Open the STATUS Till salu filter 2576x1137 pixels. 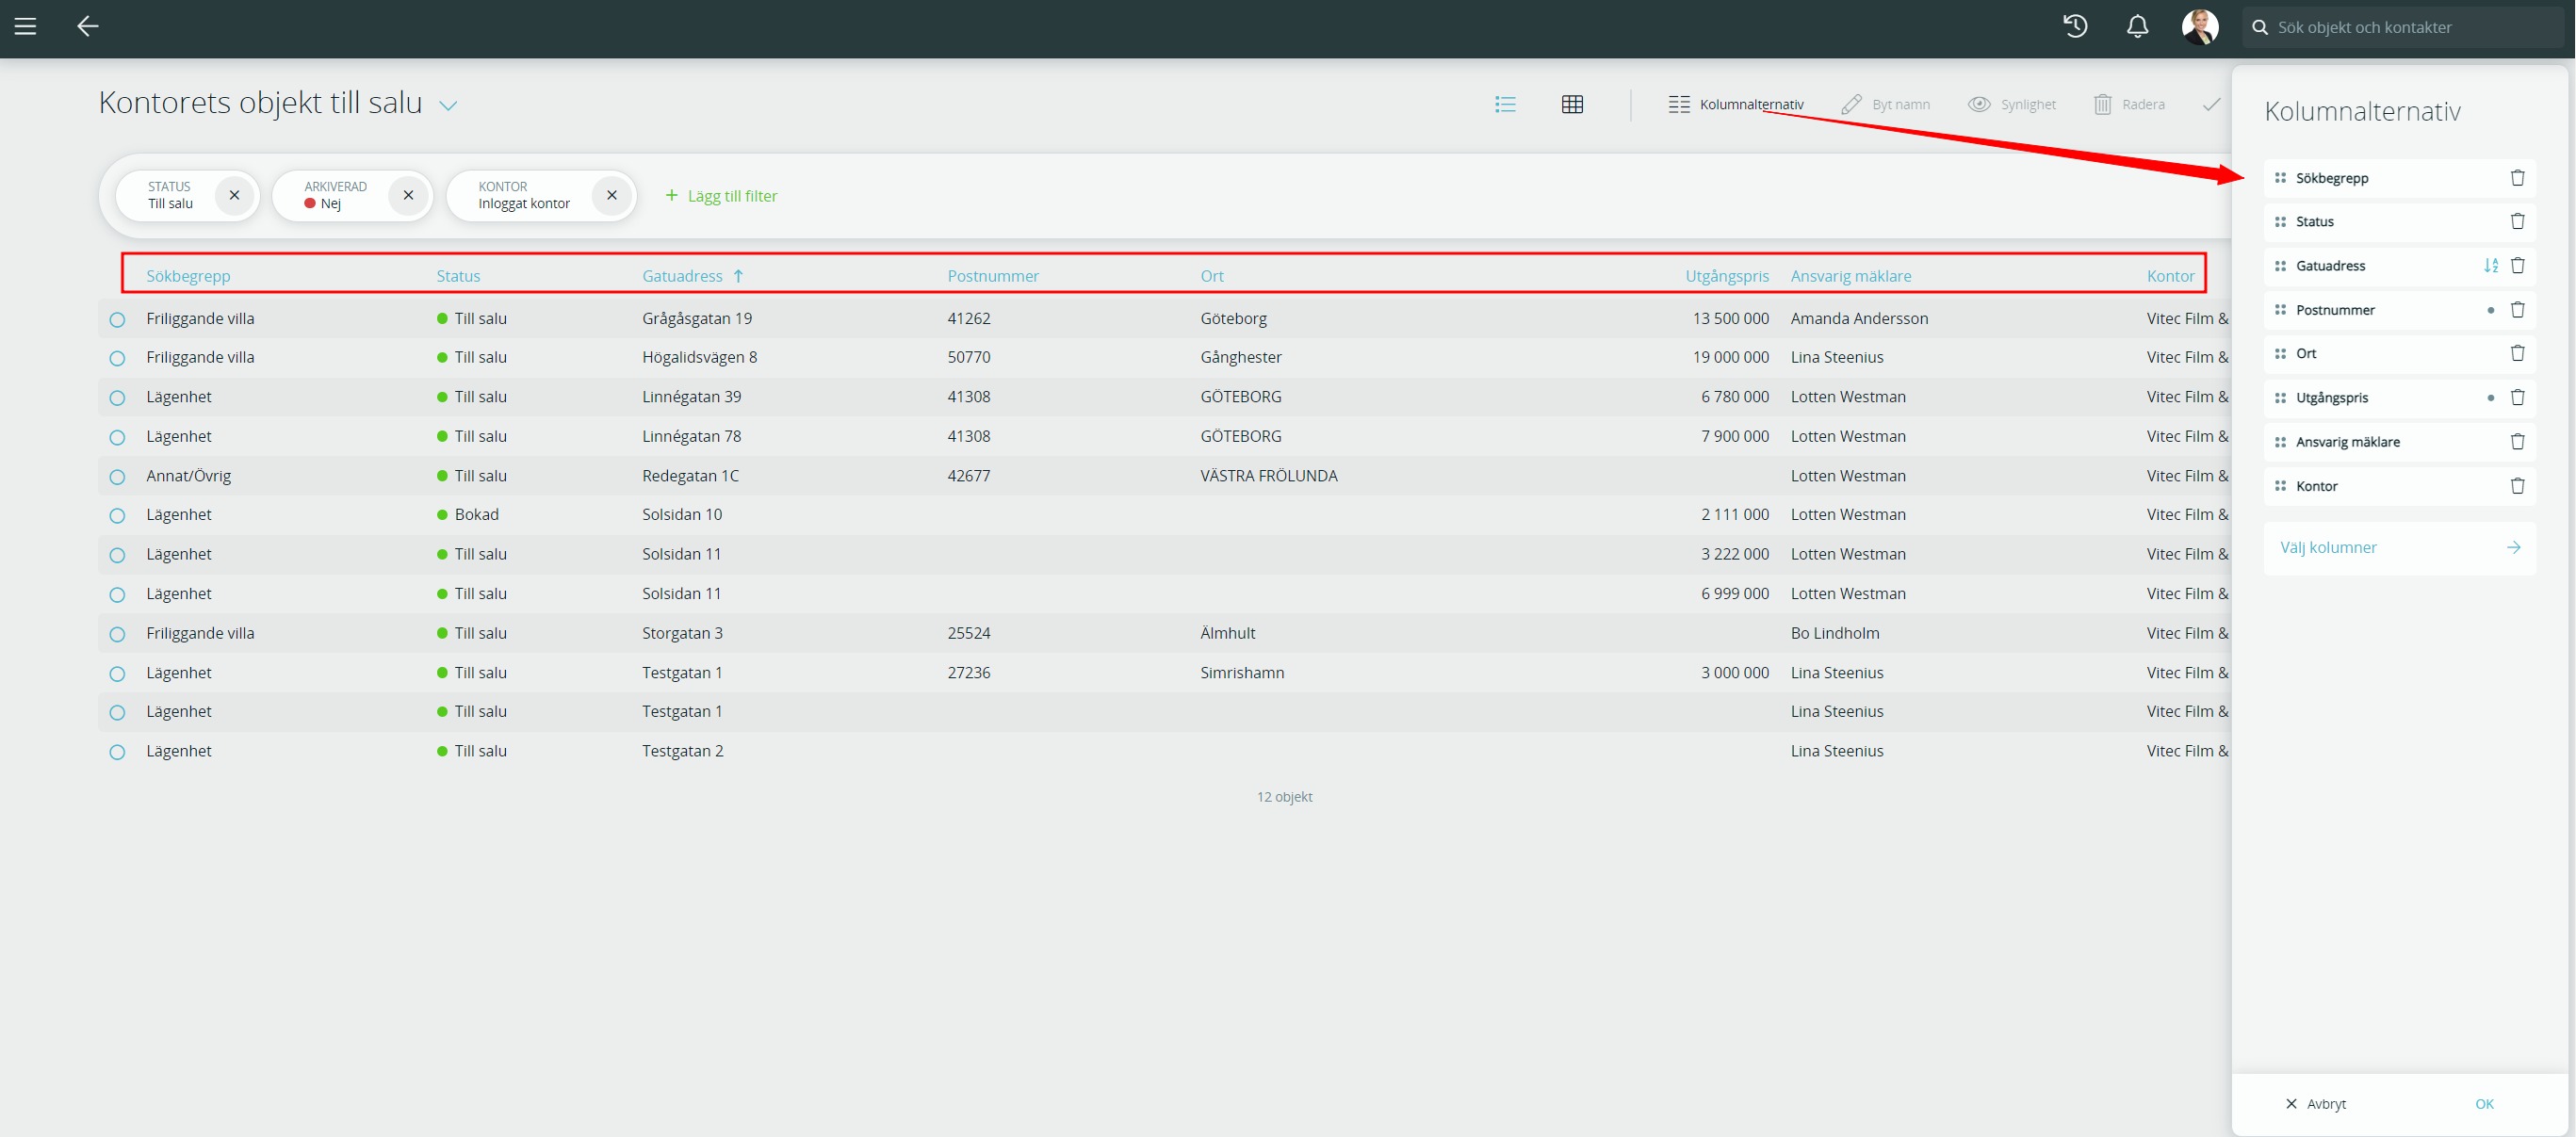pos(171,195)
